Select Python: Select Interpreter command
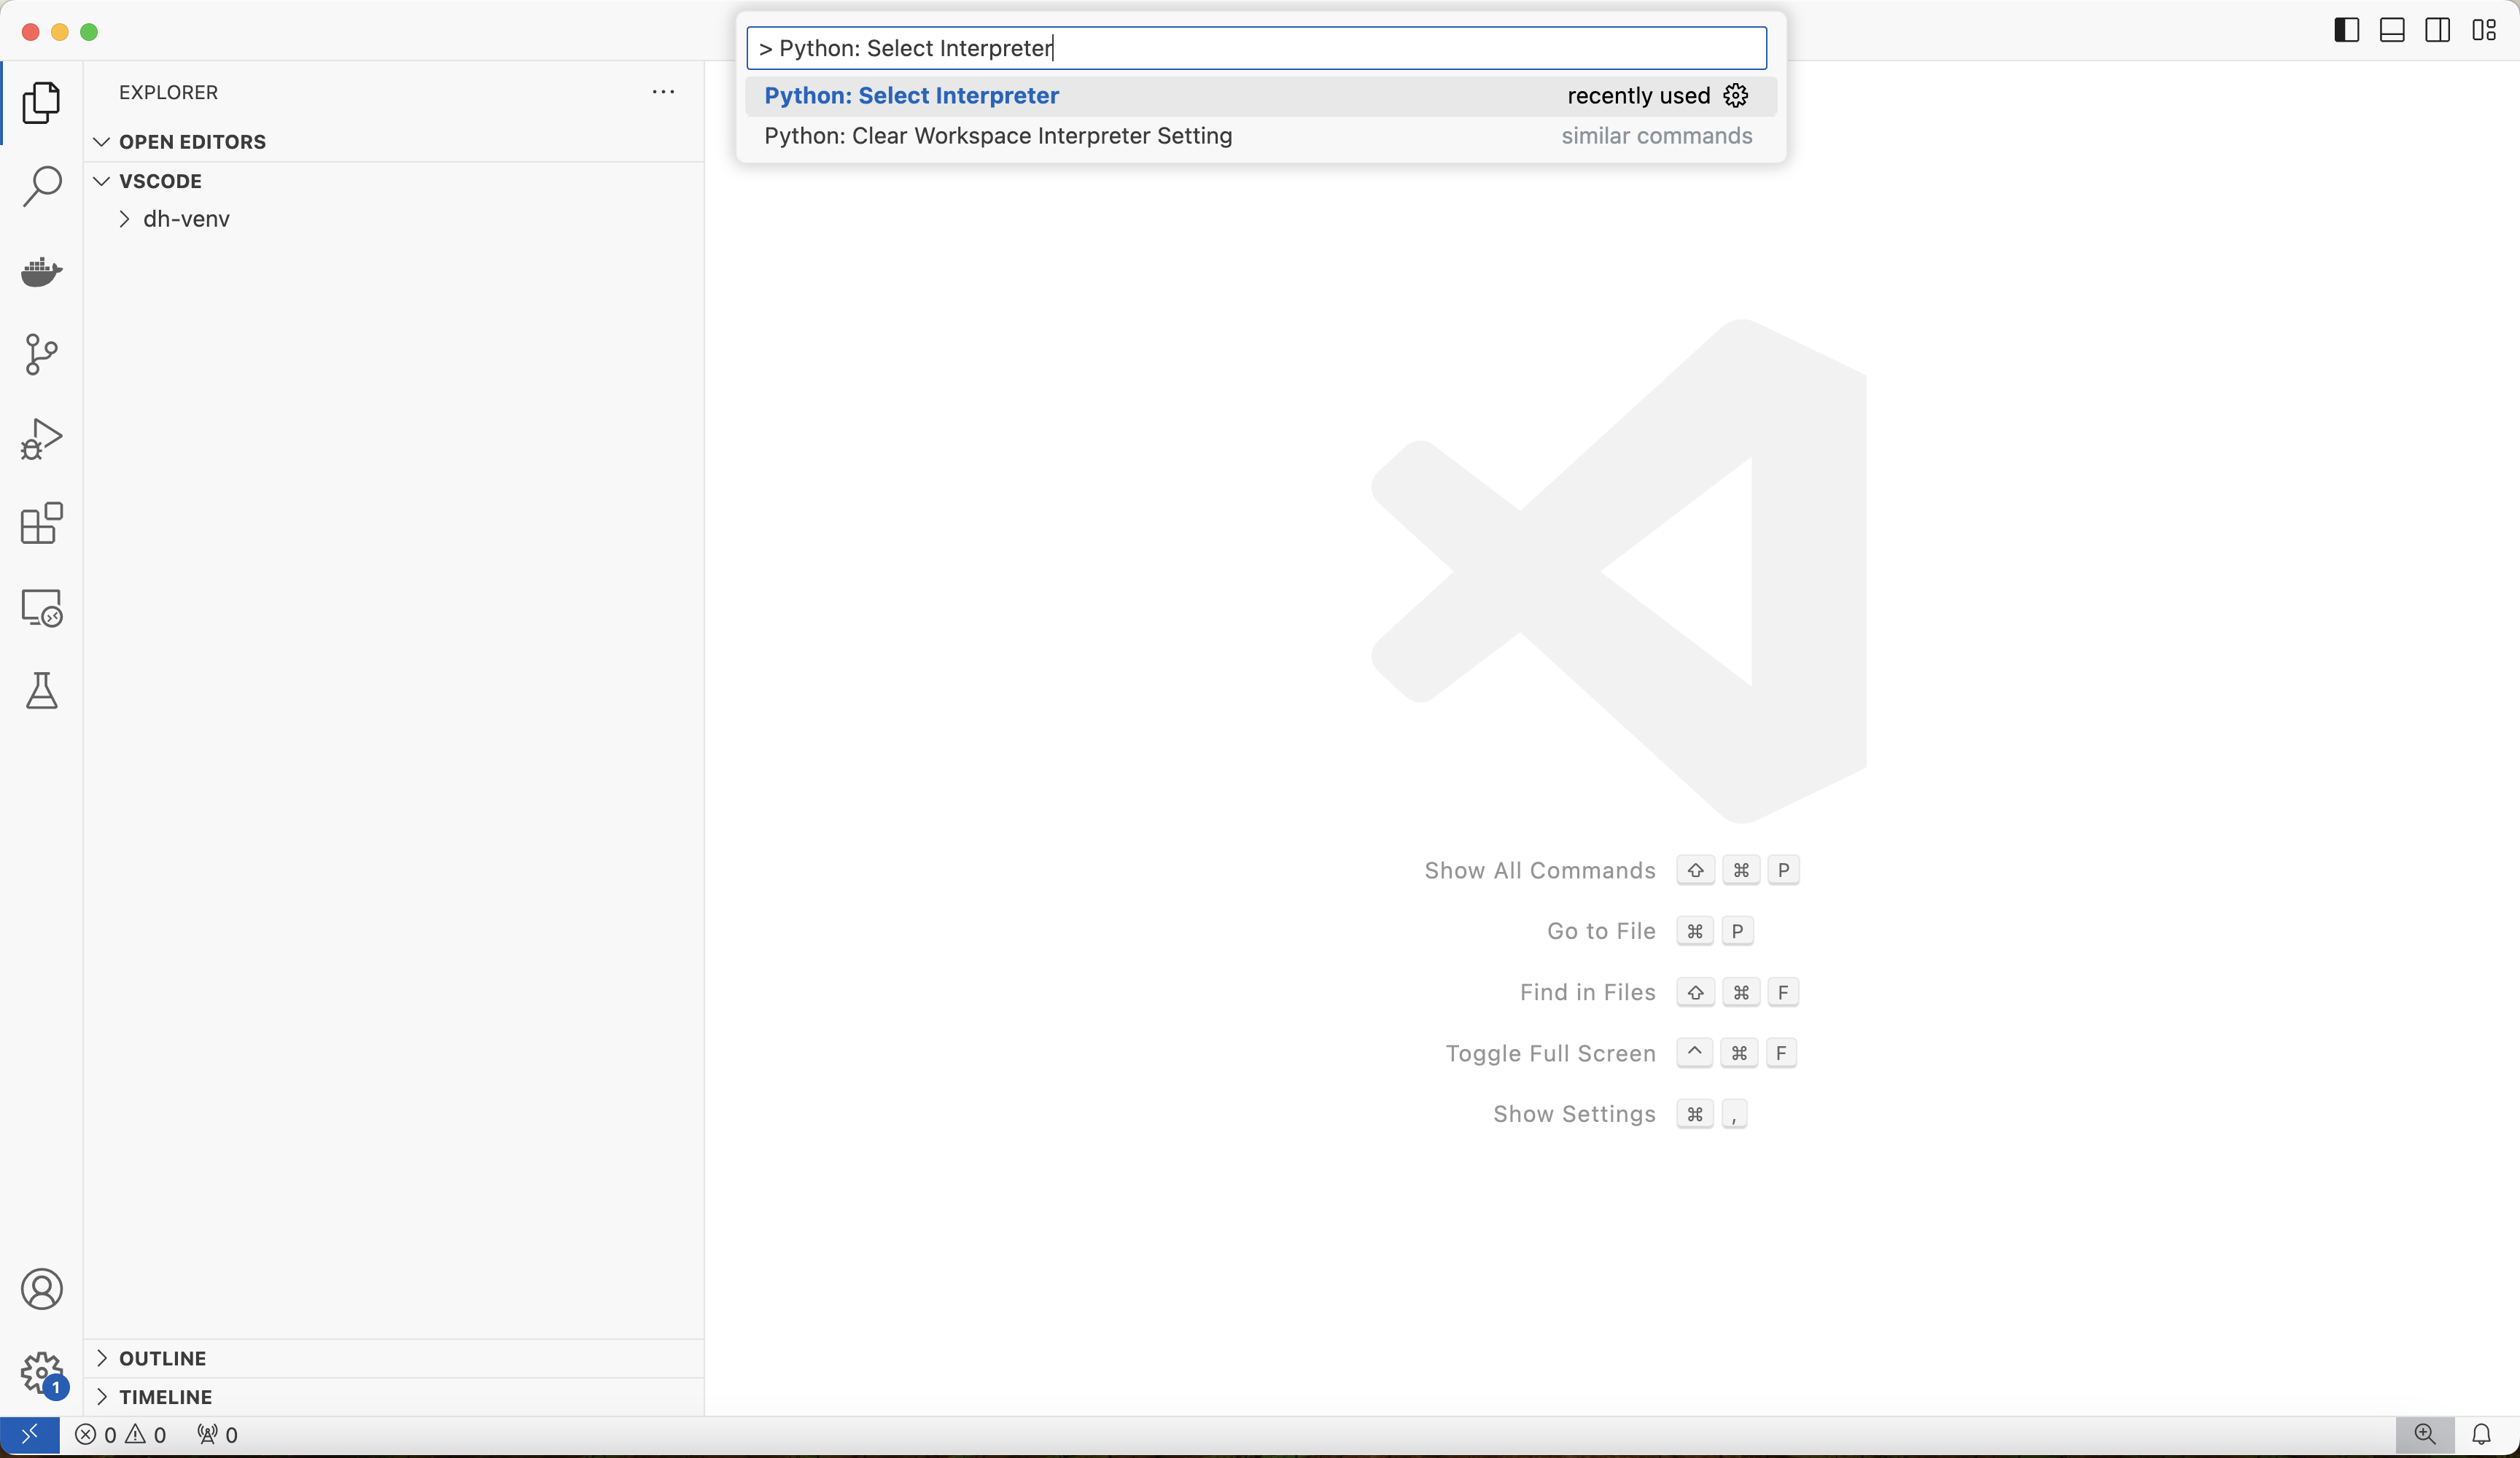 pyautogui.click(x=911, y=96)
